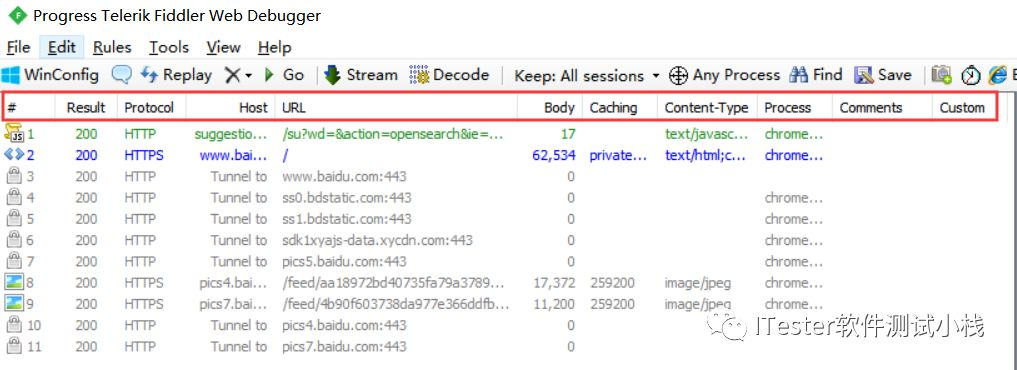This screenshot has width=1017, height=370.
Task: Open Find with the binoculars icon
Action: tap(798, 75)
